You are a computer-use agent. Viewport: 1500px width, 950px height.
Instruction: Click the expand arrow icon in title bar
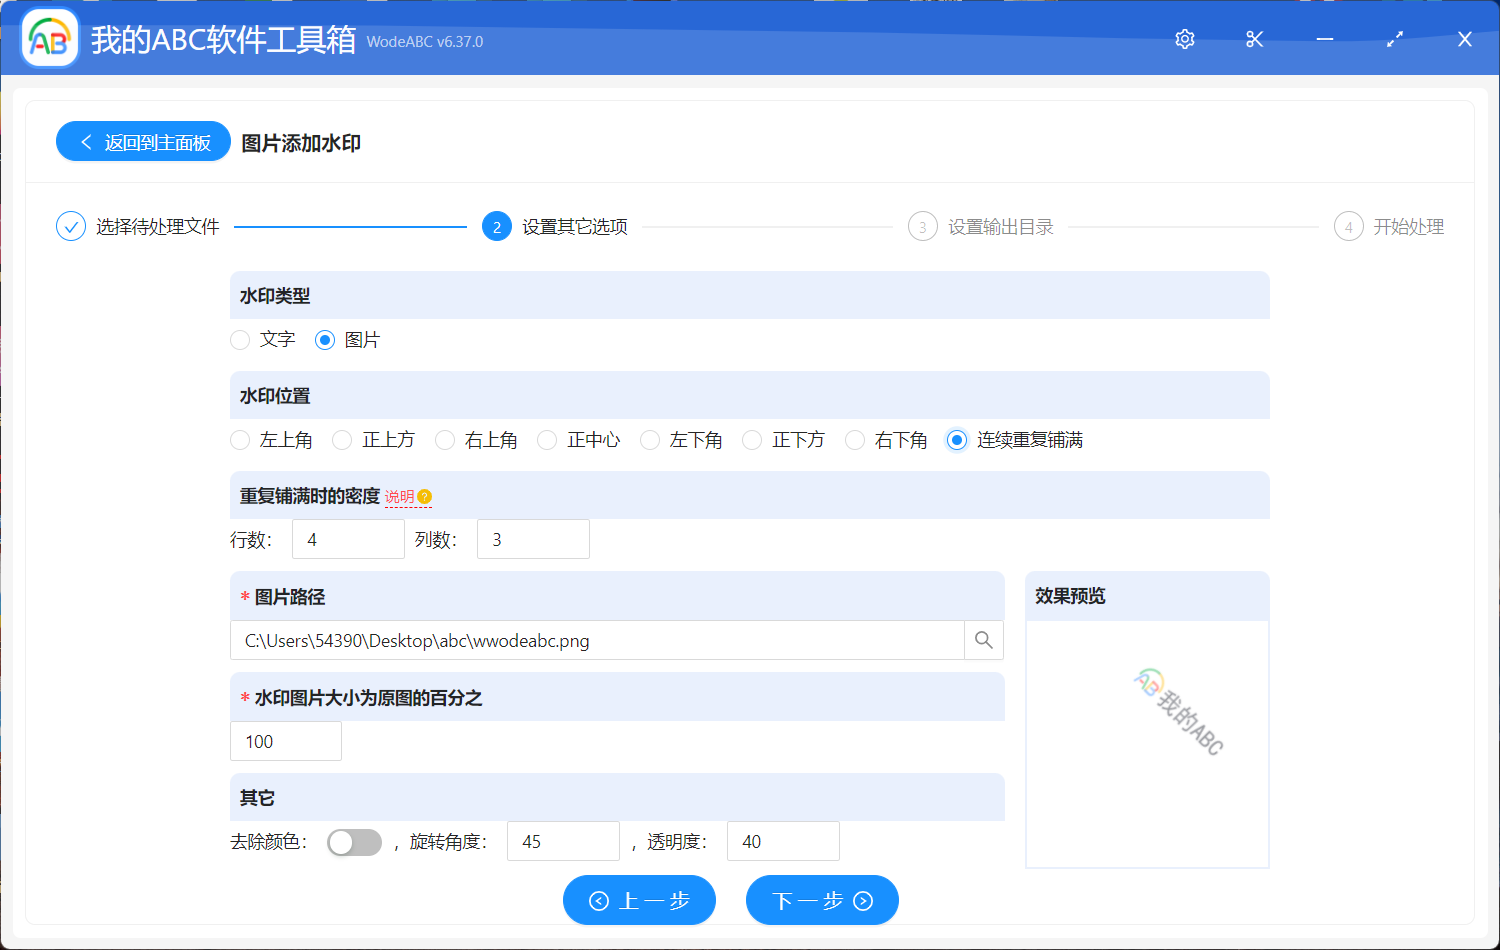(x=1394, y=39)
